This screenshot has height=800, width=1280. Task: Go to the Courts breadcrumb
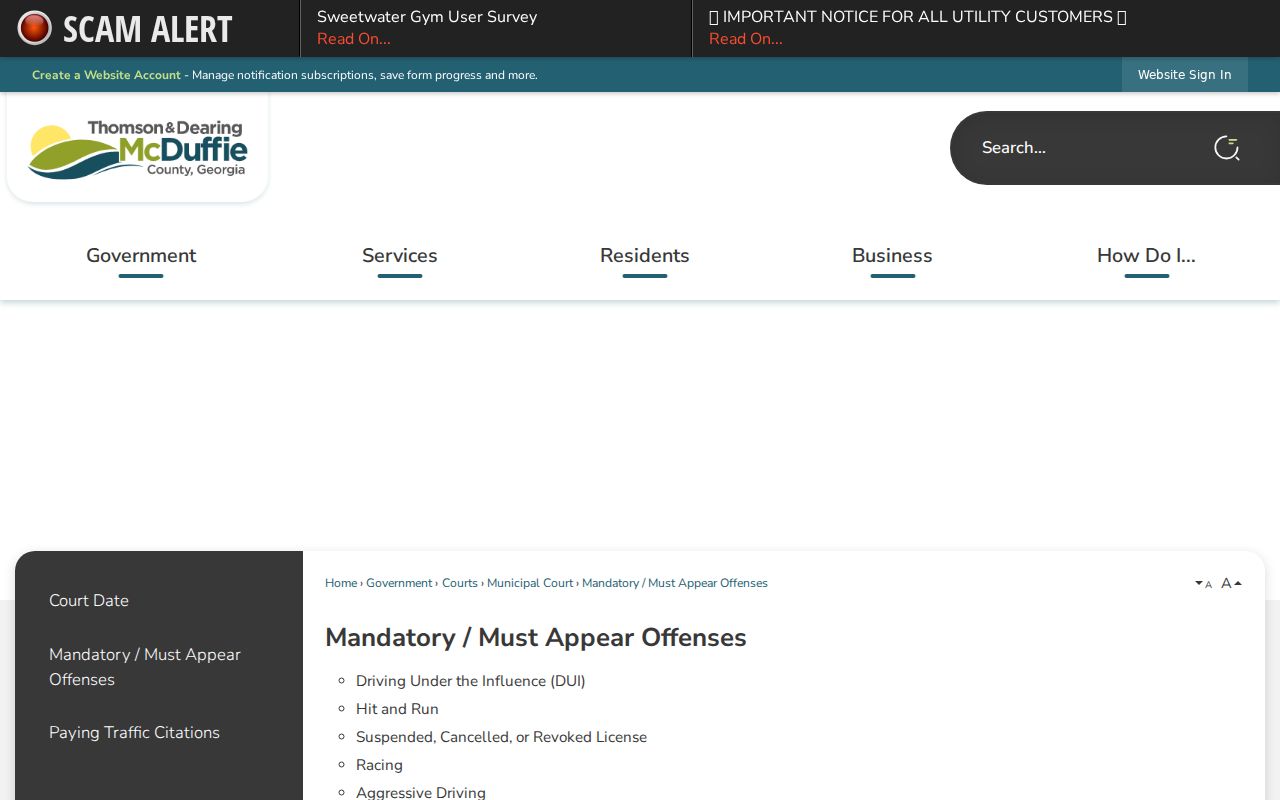pos(460,583)
